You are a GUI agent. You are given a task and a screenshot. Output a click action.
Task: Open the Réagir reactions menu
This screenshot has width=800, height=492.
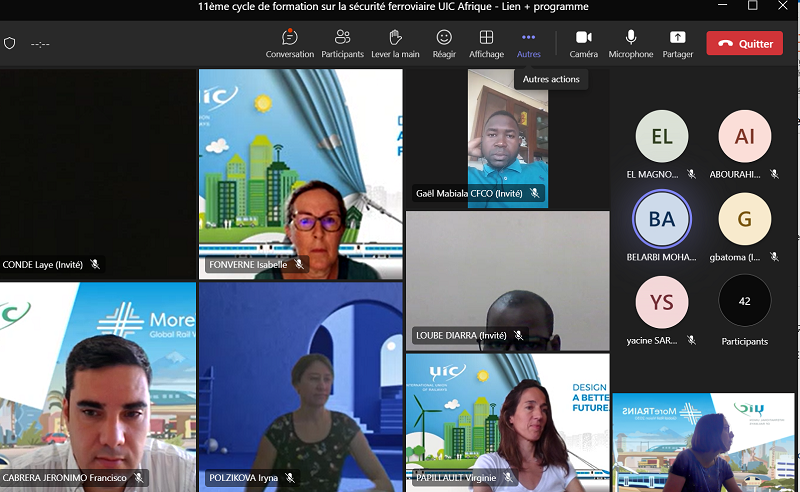444,44
